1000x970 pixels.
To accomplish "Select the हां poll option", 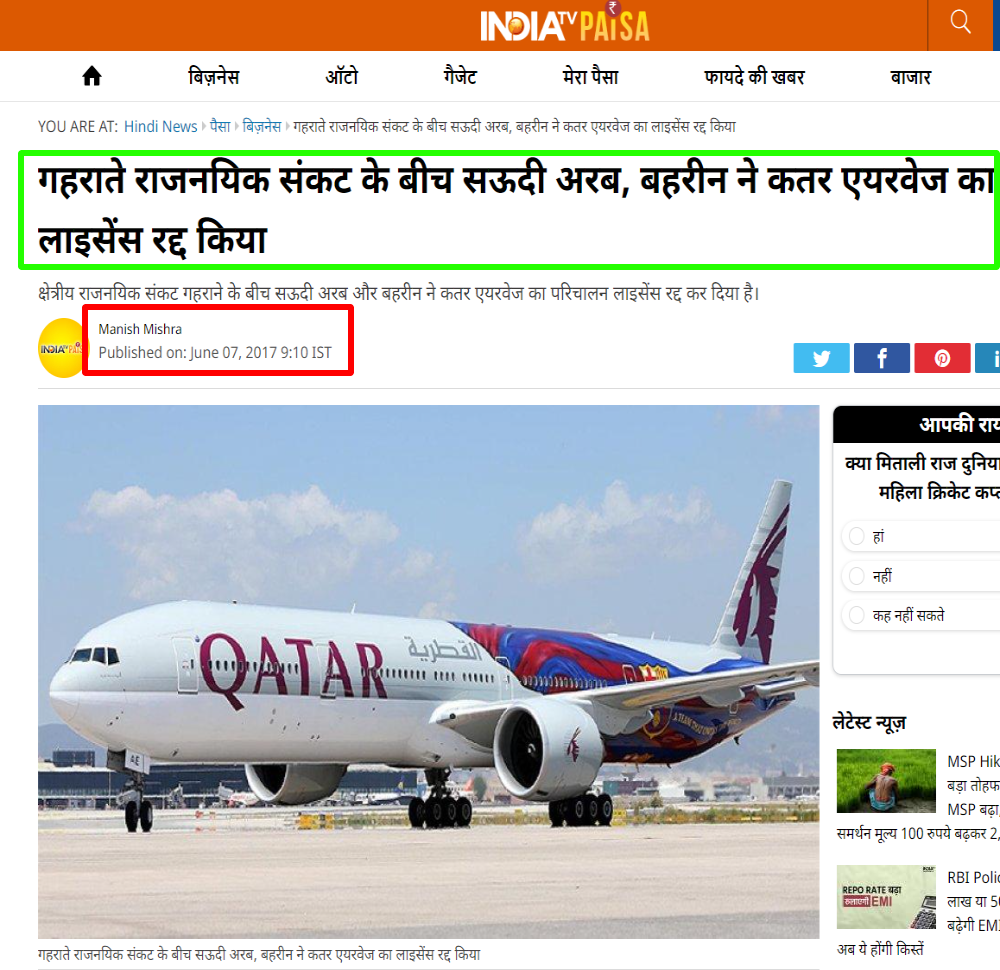I will [x=857, y=536].
